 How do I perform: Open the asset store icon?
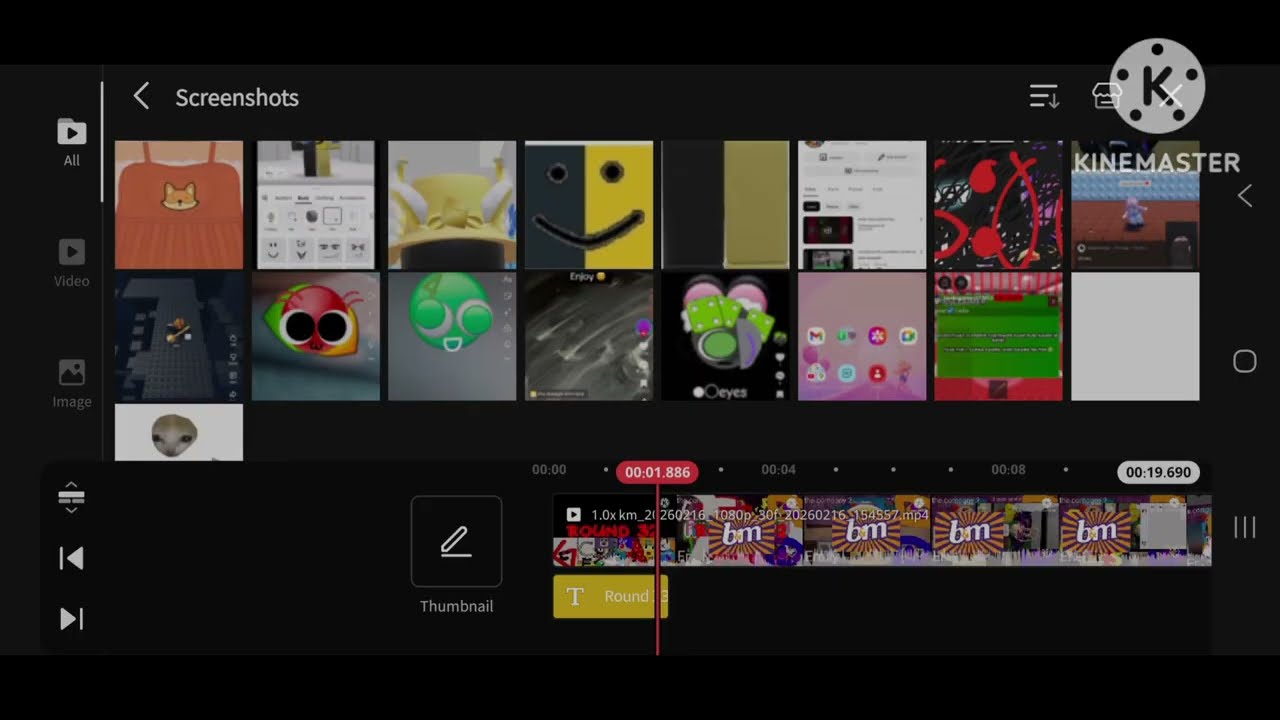point(1107,96)
